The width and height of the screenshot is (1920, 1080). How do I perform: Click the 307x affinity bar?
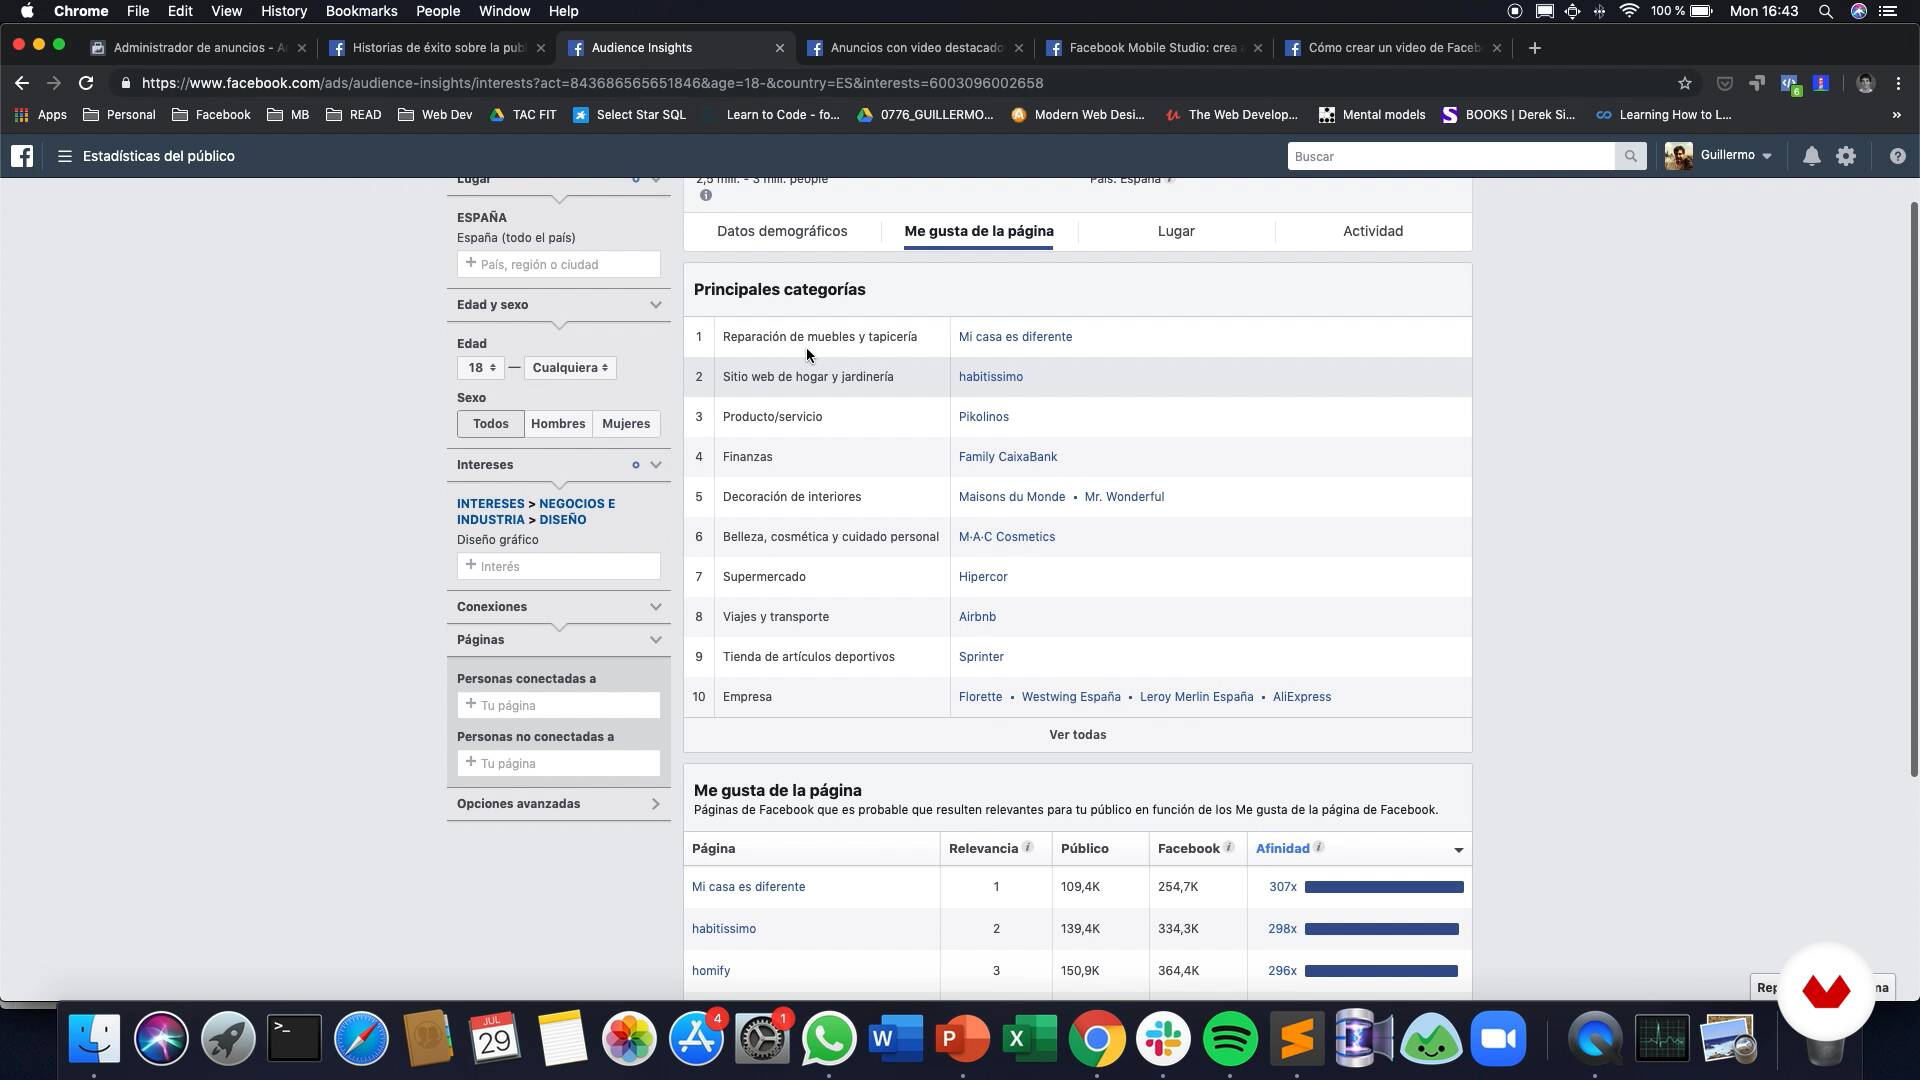tap(1384, 887)
